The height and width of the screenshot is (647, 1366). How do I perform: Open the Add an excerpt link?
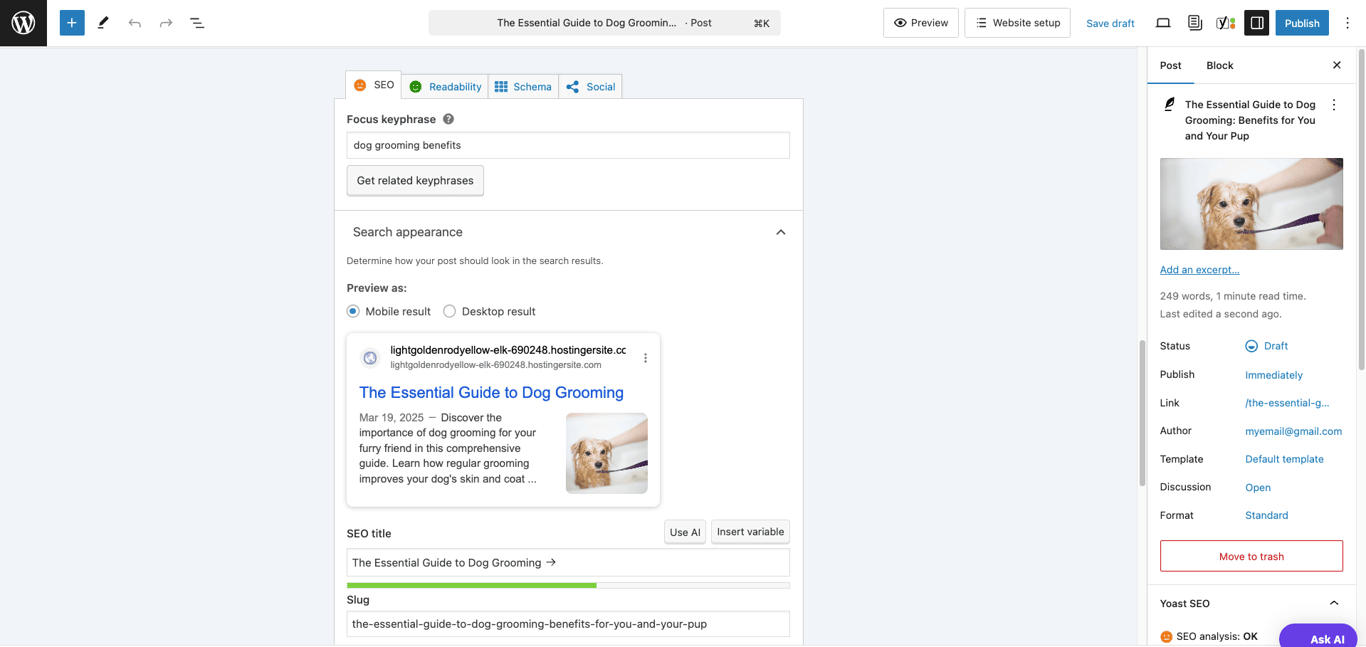tap(1199, 269)
